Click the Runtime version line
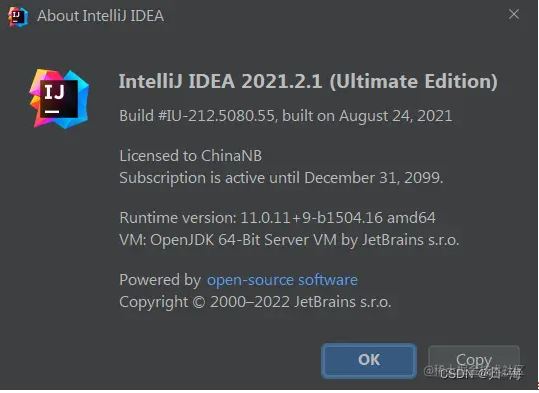The height and width of the screenshot is (393, 539). pos(277,218)
